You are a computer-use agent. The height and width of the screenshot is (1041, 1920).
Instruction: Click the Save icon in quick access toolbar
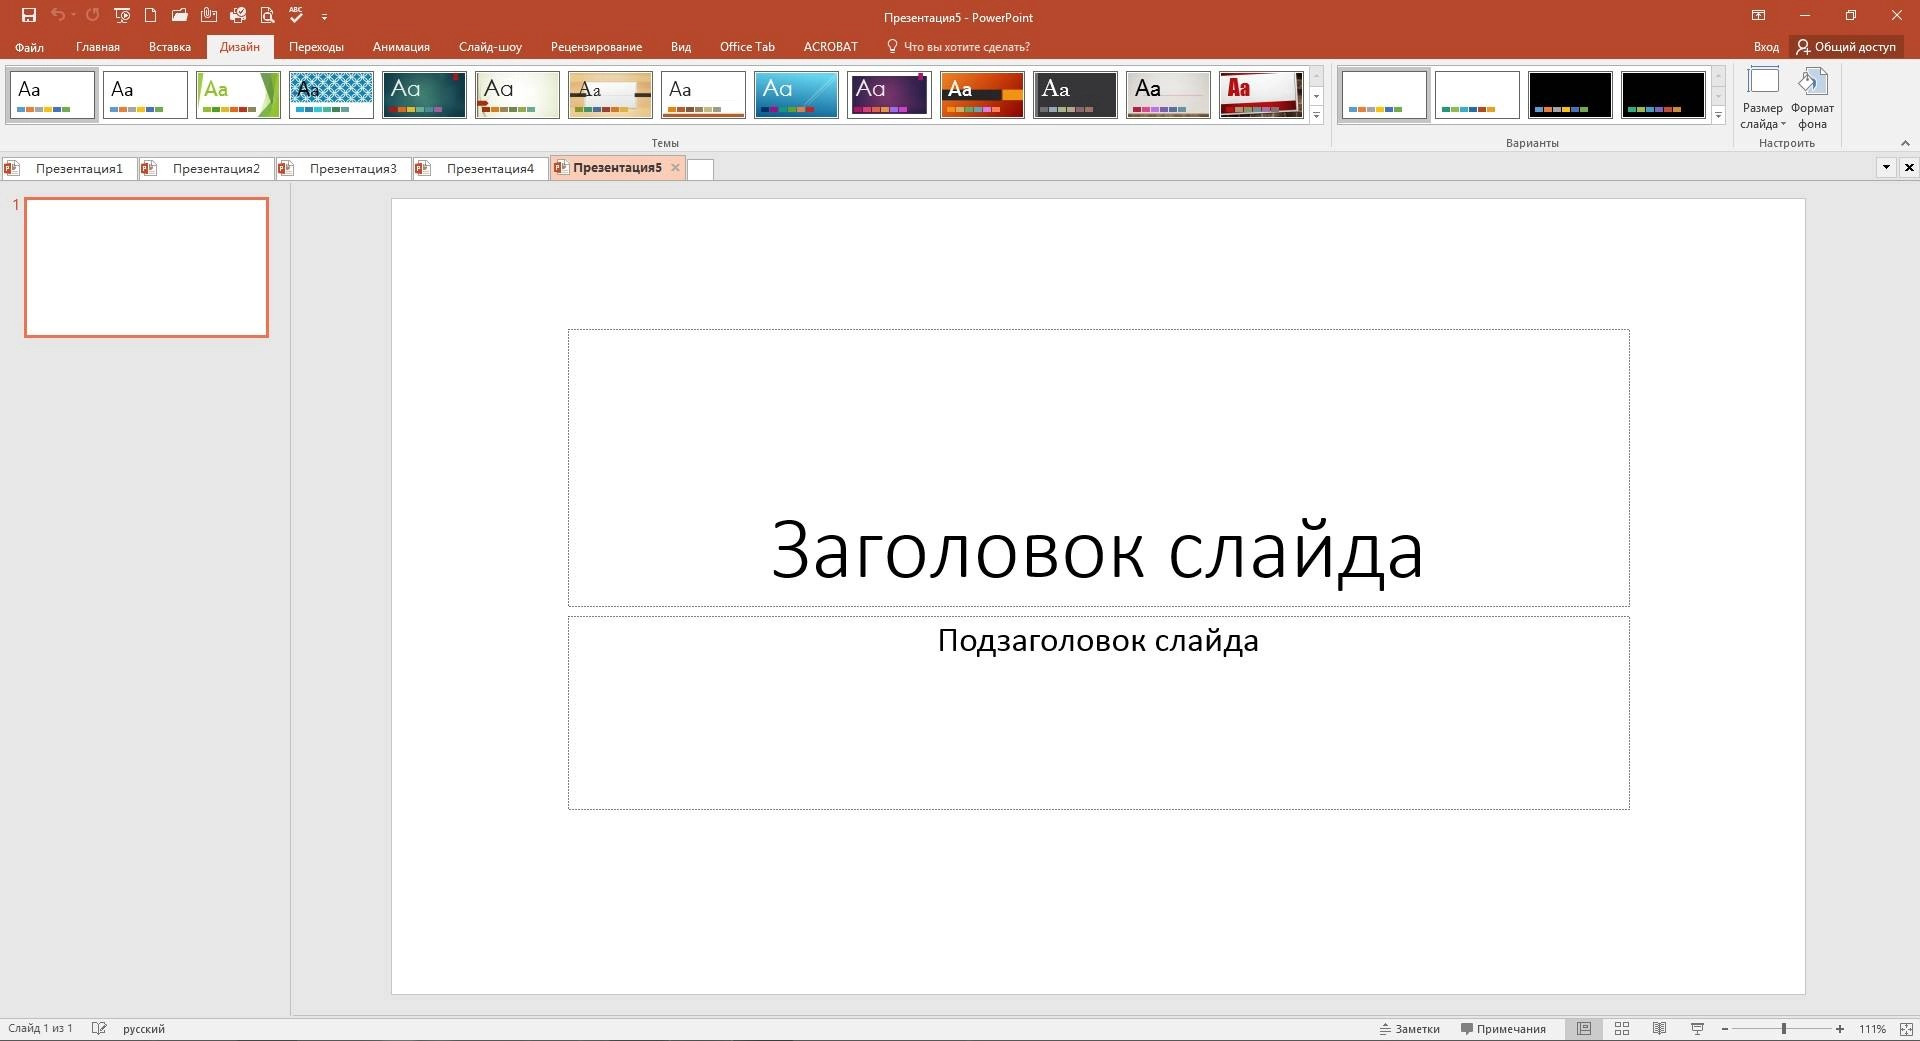coord(29,16)
